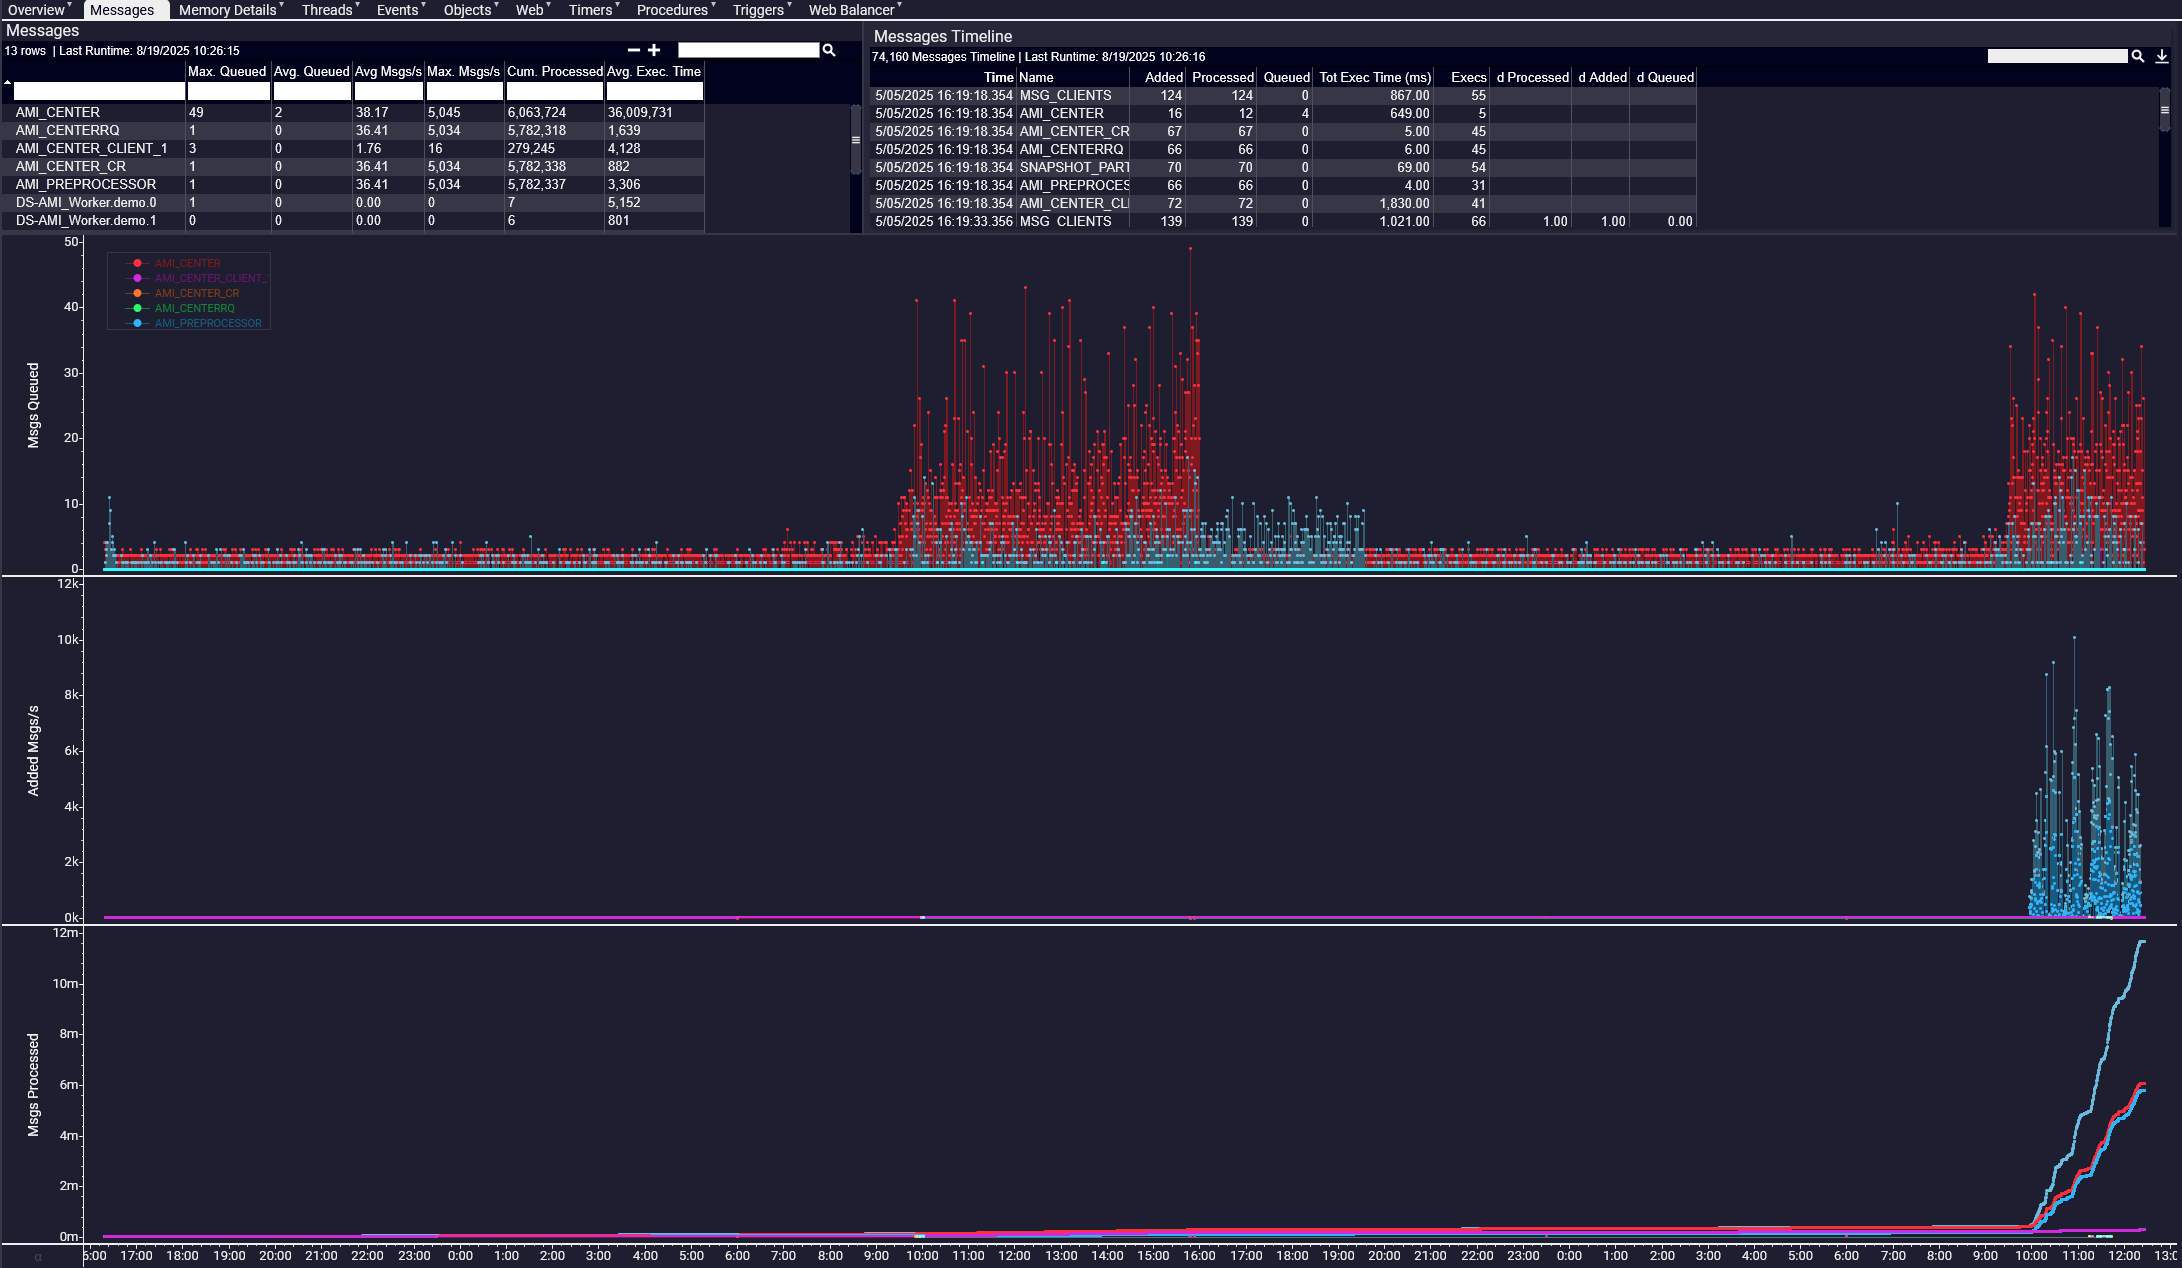Screen dimensions: 2182x1268
Task: Switch to the Procedures tab
Action: pos(671,10)
